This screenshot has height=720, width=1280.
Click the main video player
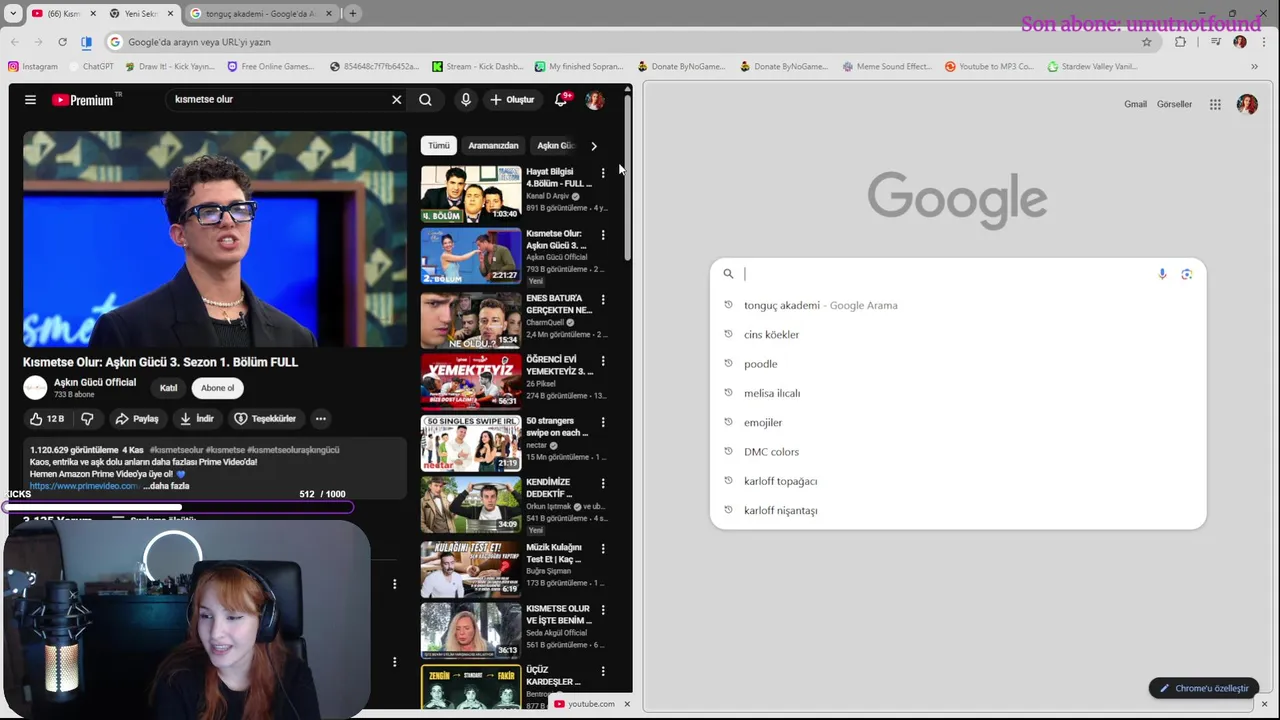(x=215, y=239)
